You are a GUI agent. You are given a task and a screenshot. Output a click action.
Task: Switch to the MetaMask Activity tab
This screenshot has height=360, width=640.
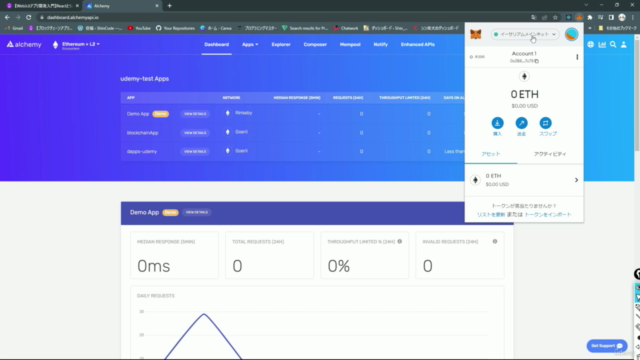pyautogui.click(x=550, y=154)
